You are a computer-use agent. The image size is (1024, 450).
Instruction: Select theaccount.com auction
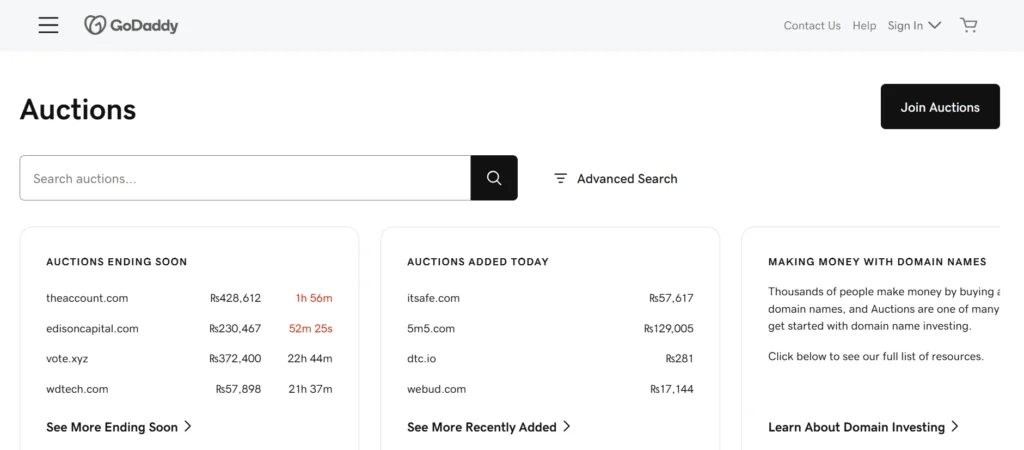pos(87,298)
